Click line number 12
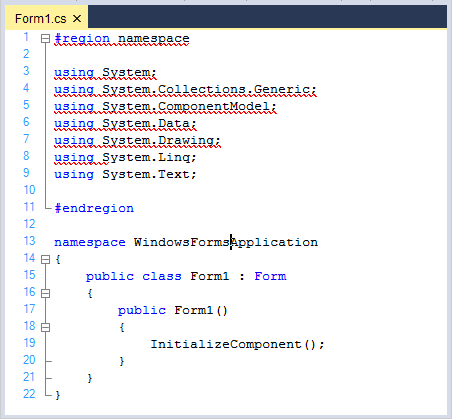This screenshot has height=419, width=452. pos(29,224)
